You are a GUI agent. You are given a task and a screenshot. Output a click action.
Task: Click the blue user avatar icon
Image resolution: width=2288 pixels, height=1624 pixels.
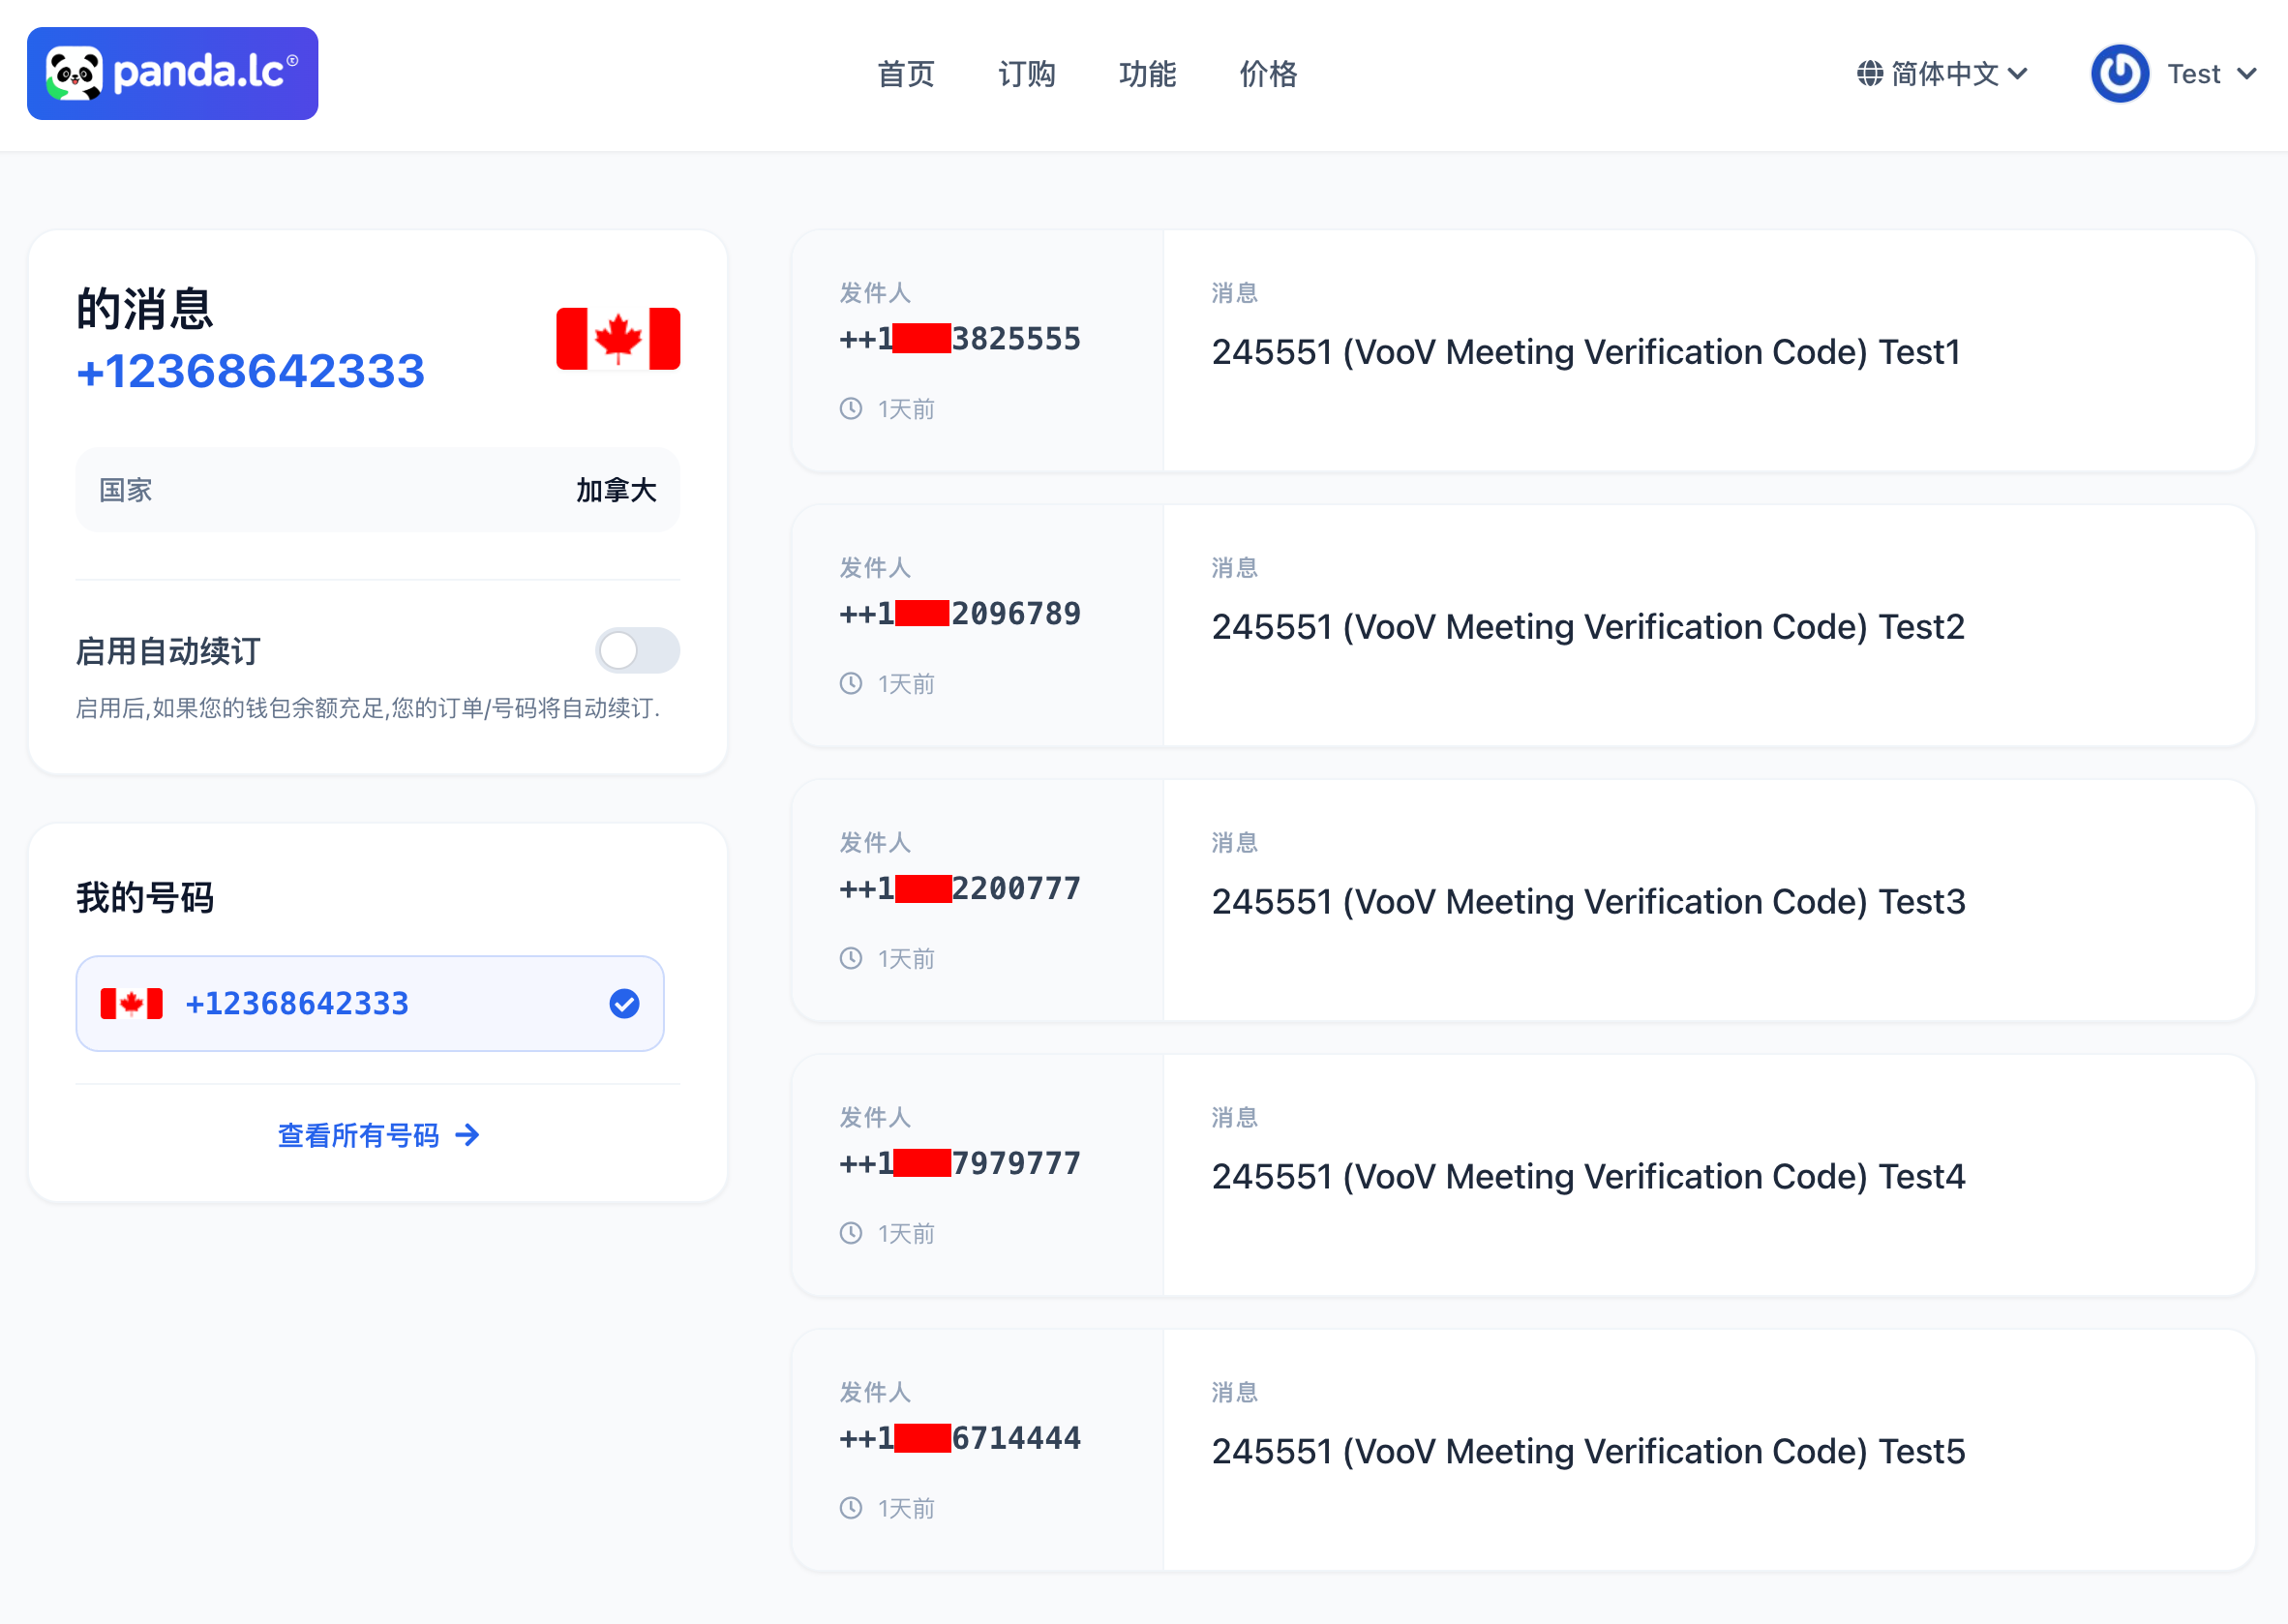(2119, 74)
